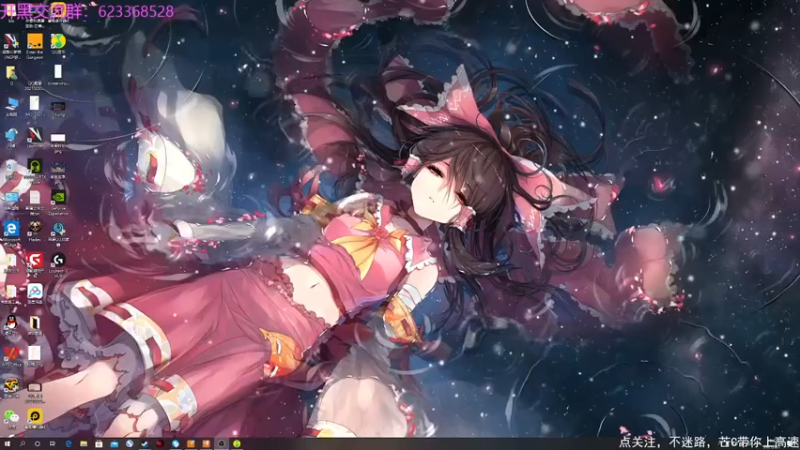Open Microsoft Edge desktop shortcut
Viewport: 800px width, 450px height.
point(11,229)
